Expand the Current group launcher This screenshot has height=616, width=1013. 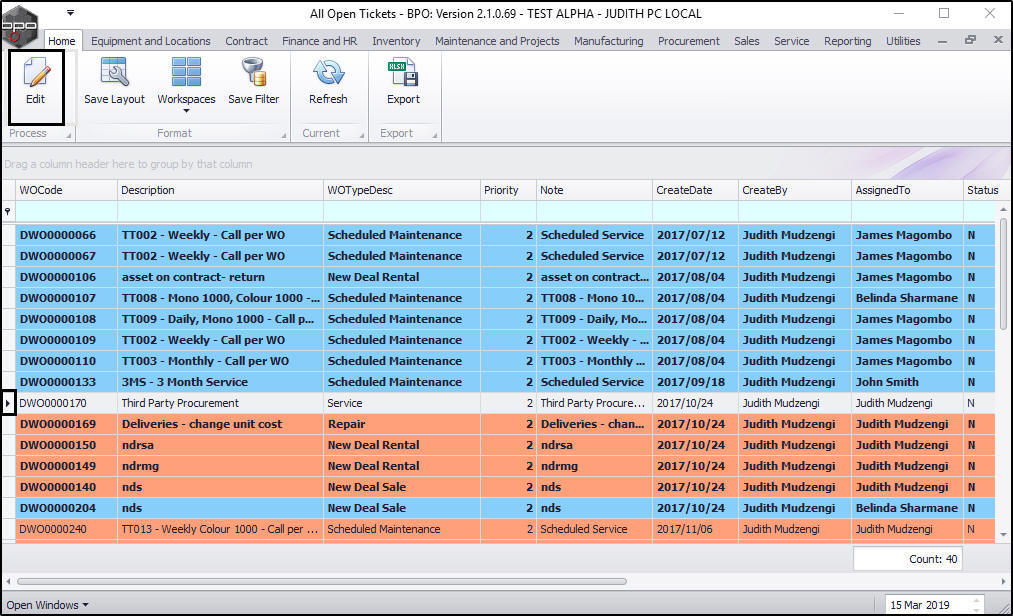click(x=362, y=135)
